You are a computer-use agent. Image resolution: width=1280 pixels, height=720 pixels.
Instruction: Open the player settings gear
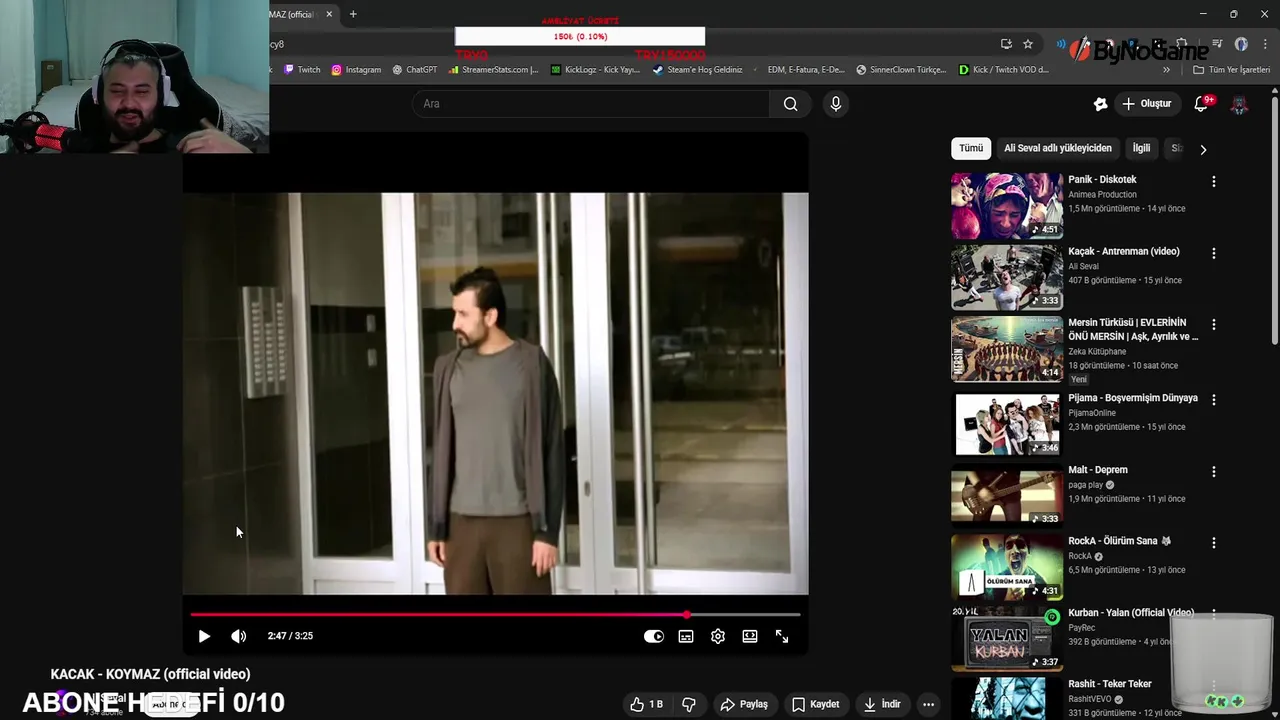(718, 636)
